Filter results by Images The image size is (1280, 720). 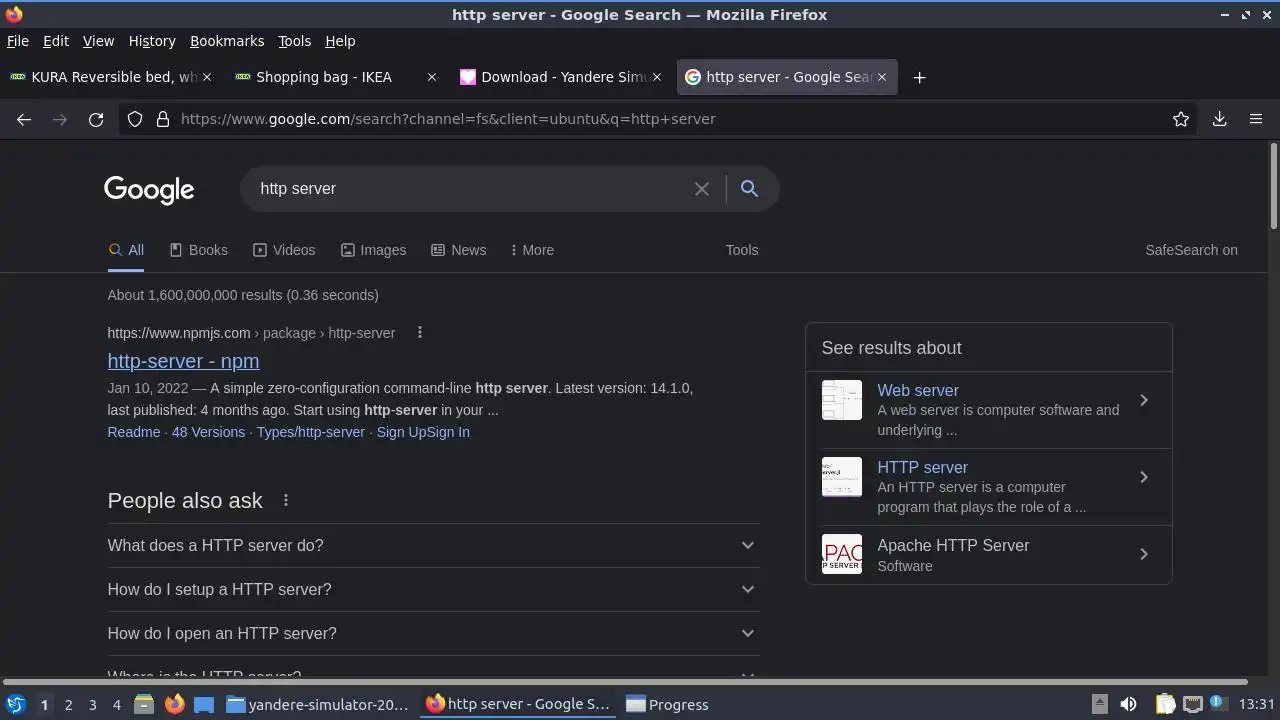click(x=373, y=250)
